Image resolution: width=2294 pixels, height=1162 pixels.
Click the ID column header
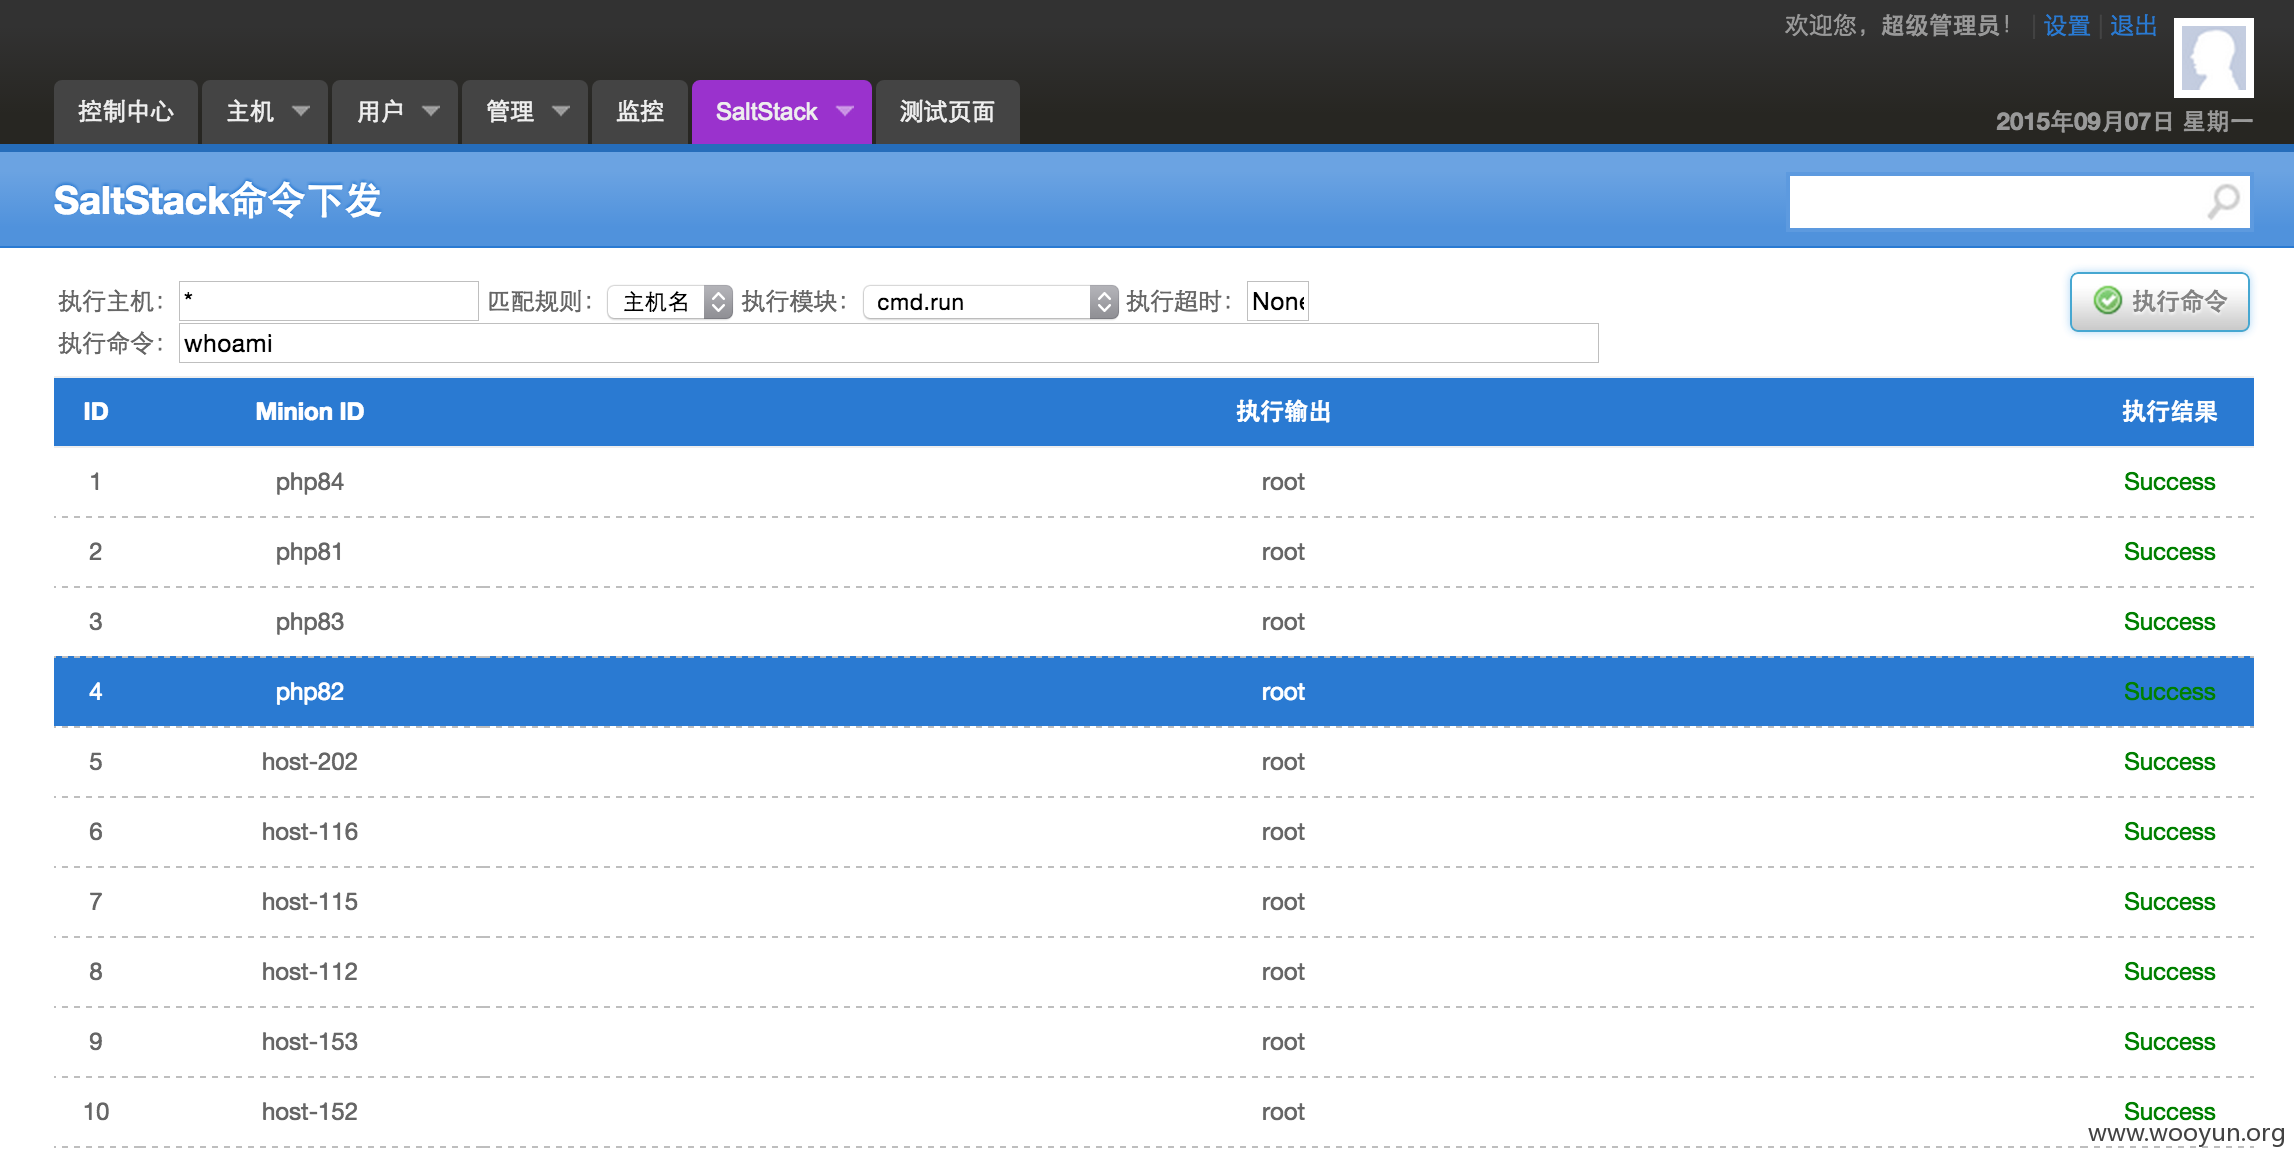pos(96,412)
